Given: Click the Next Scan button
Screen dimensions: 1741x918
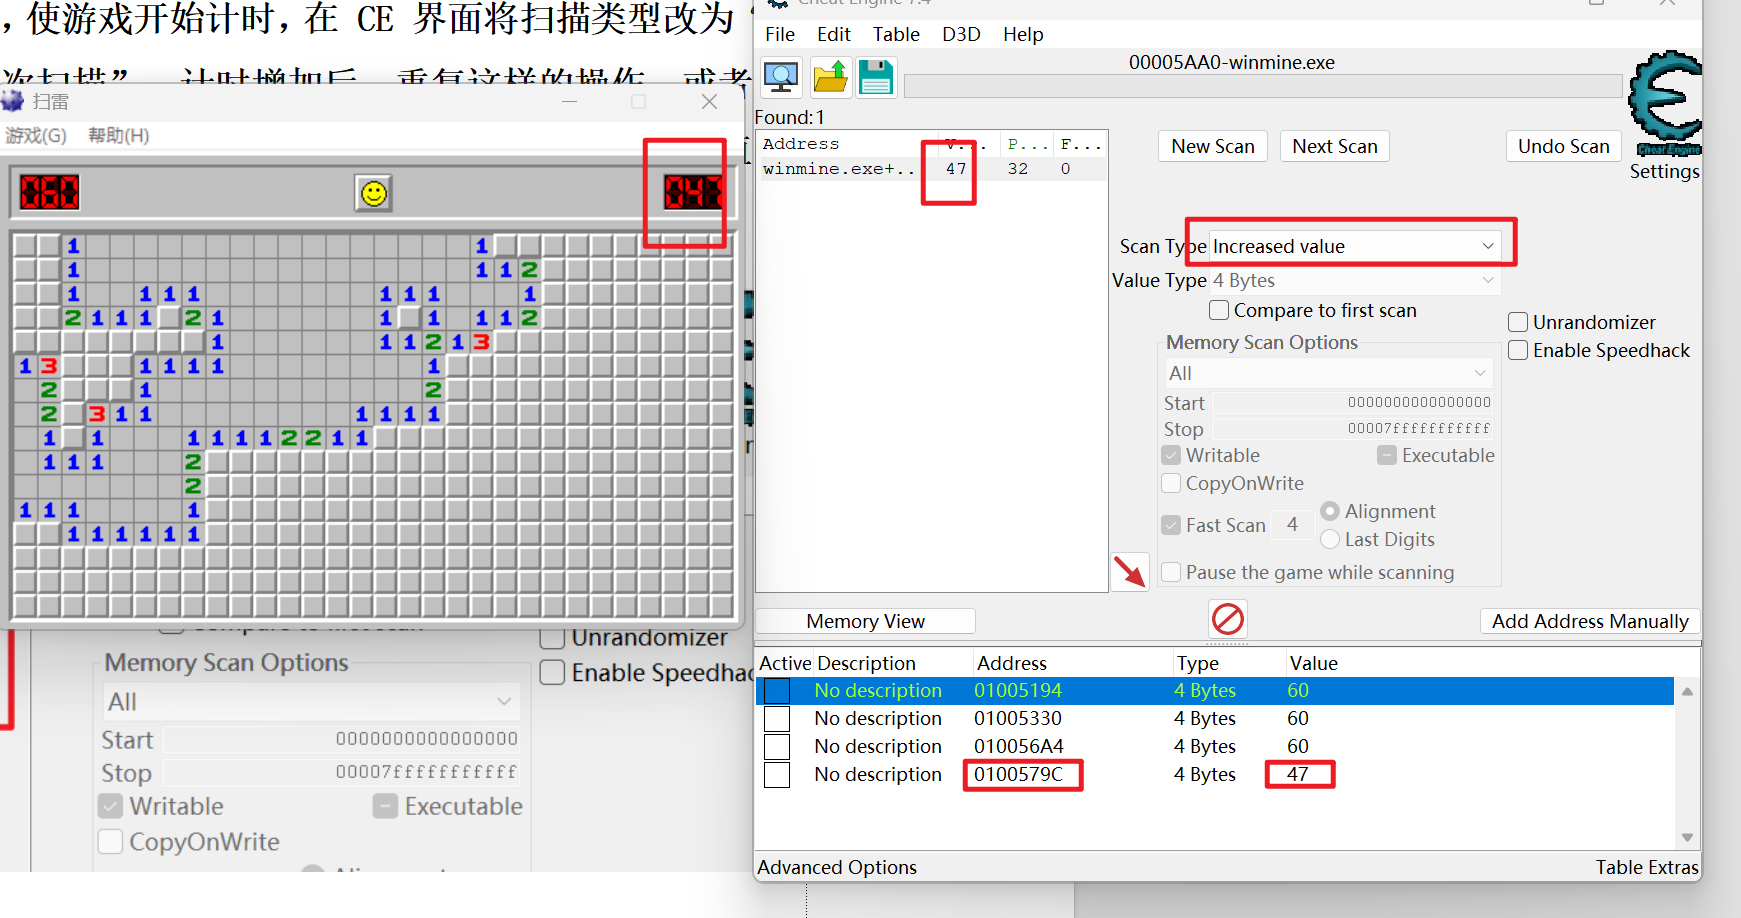Looking at the screenshot, I should [x=1335, y=146].
